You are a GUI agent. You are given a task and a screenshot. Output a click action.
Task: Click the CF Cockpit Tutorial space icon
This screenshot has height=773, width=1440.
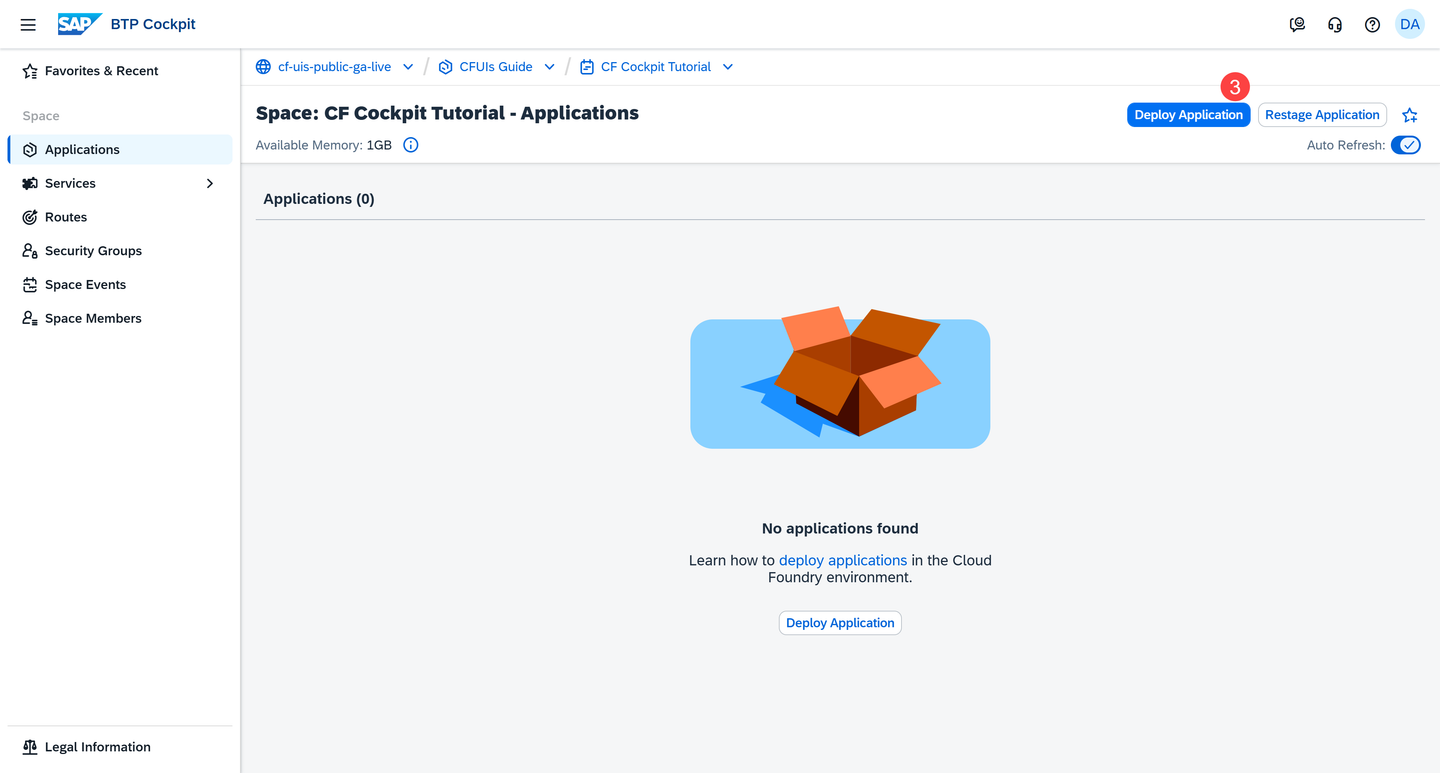(587, 67)
